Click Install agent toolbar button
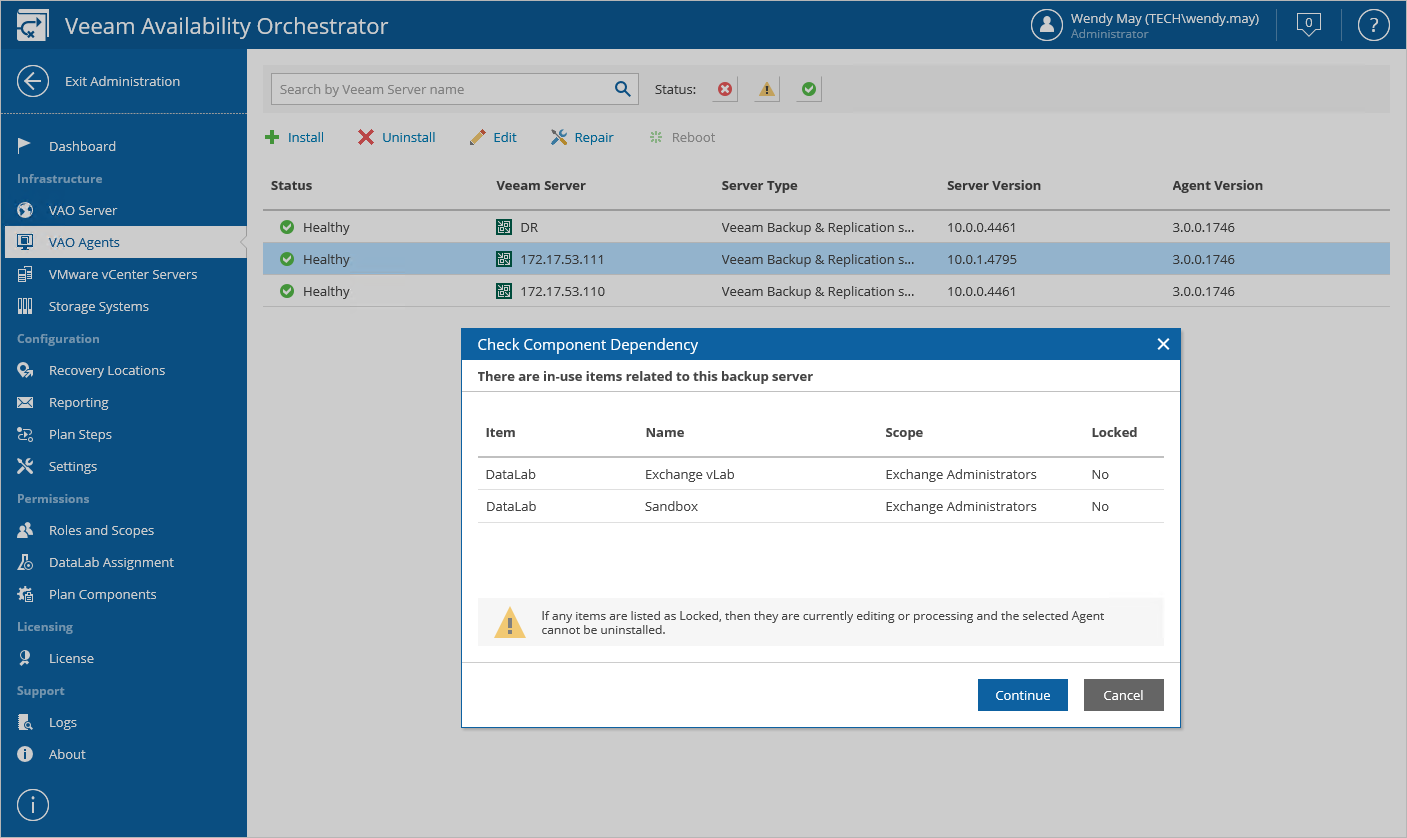The width and height of the screenshot is (1407, 838). 295,137
